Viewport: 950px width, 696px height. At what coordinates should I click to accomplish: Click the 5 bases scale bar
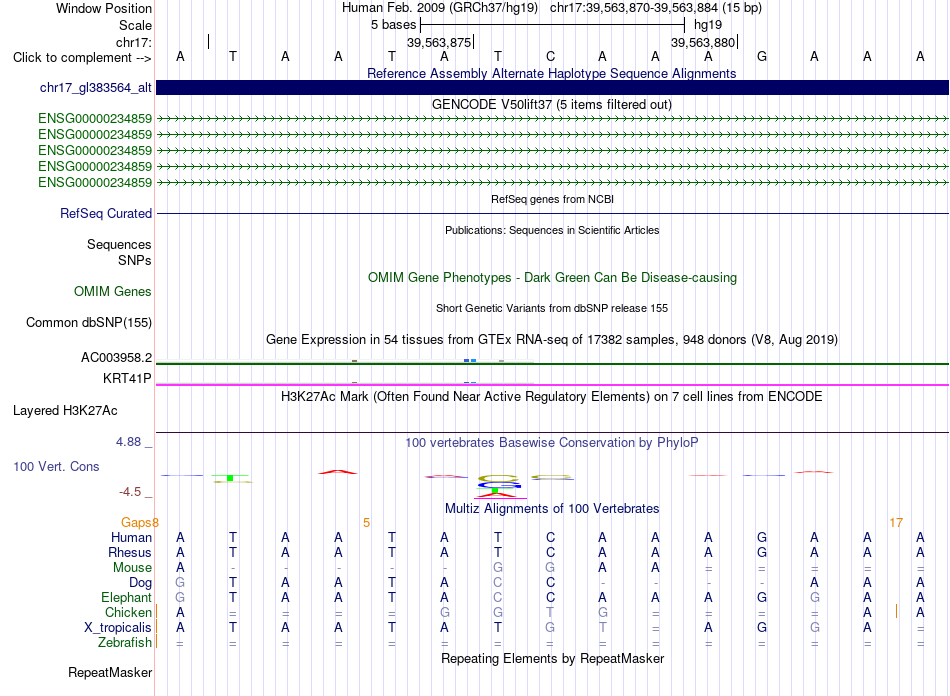552,25
